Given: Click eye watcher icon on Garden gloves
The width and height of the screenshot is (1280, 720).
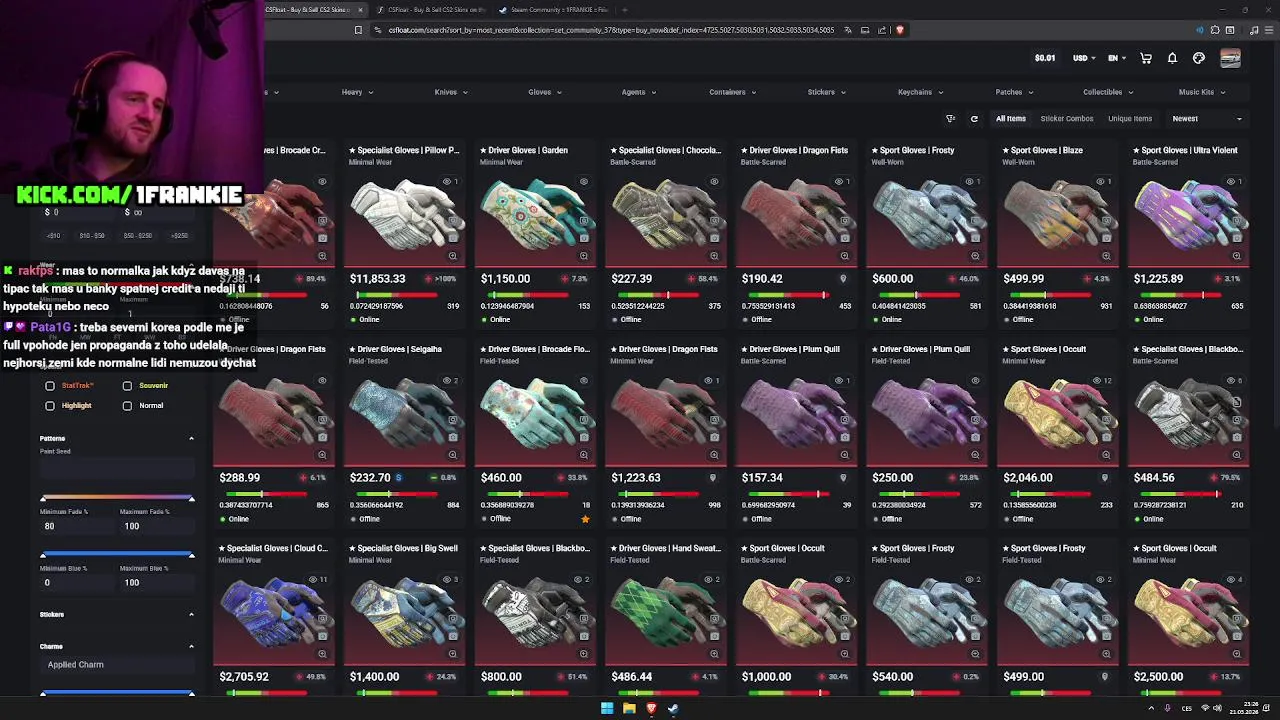Looking at the screenshot, I should point(583,182).
